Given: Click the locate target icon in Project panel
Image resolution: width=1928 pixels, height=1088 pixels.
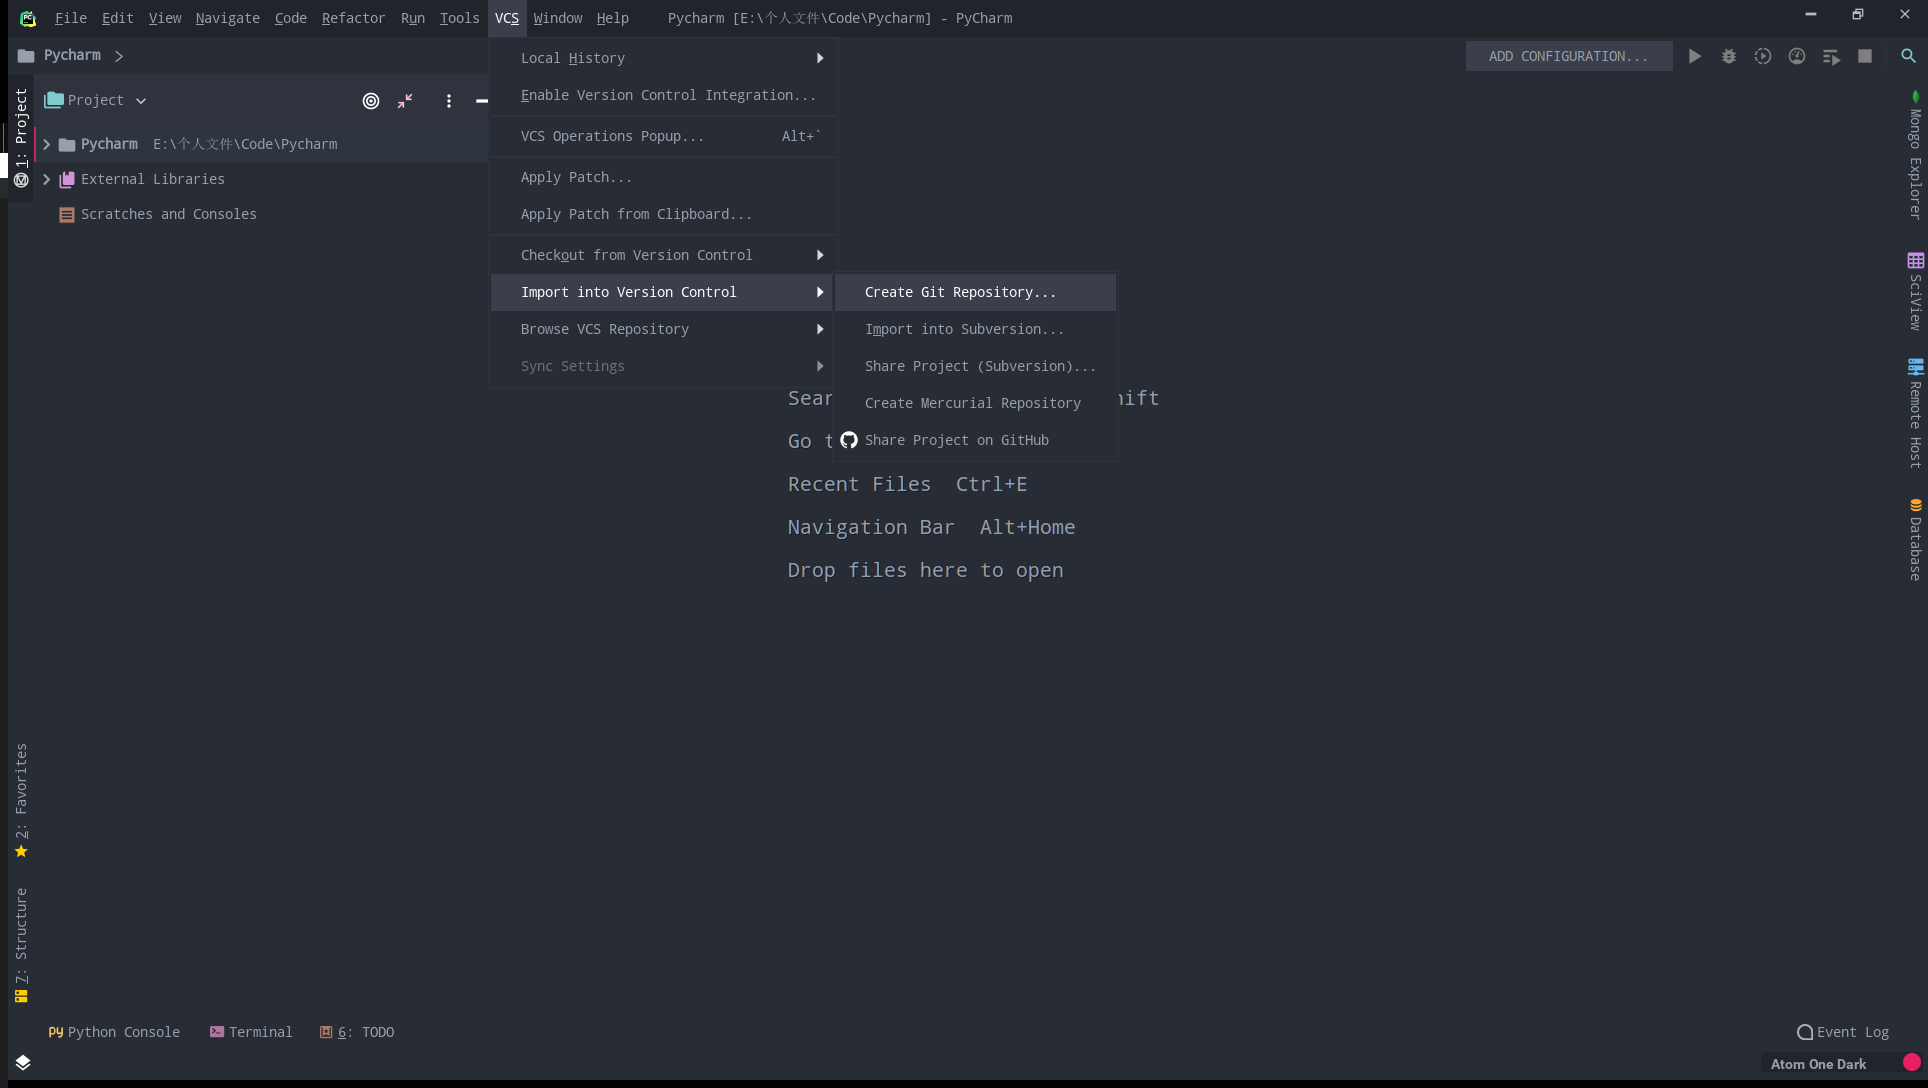Looking at the screenshot, I should pos(371,100).
